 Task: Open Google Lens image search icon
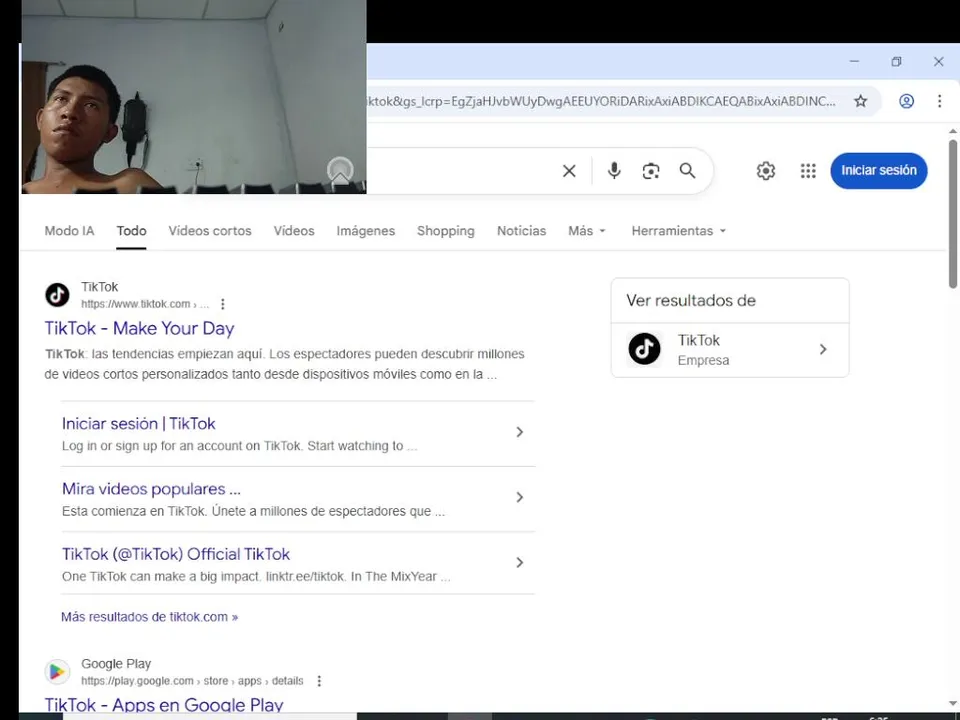click(x=651, y=171)
